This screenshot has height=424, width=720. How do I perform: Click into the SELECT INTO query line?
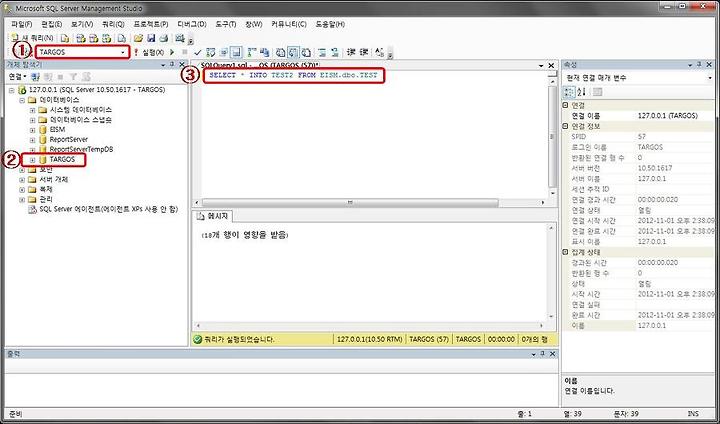click(293, 75)
